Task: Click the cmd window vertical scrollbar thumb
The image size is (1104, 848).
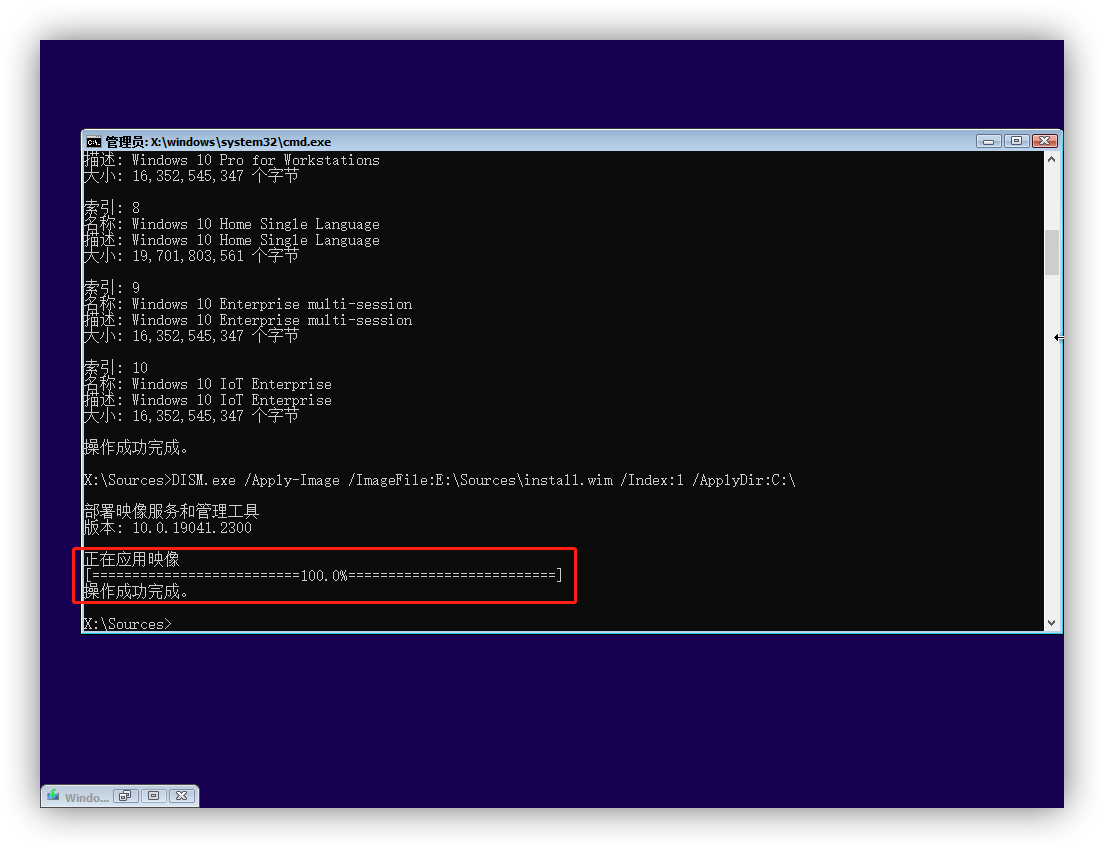Action: (x=1052, y=252)
